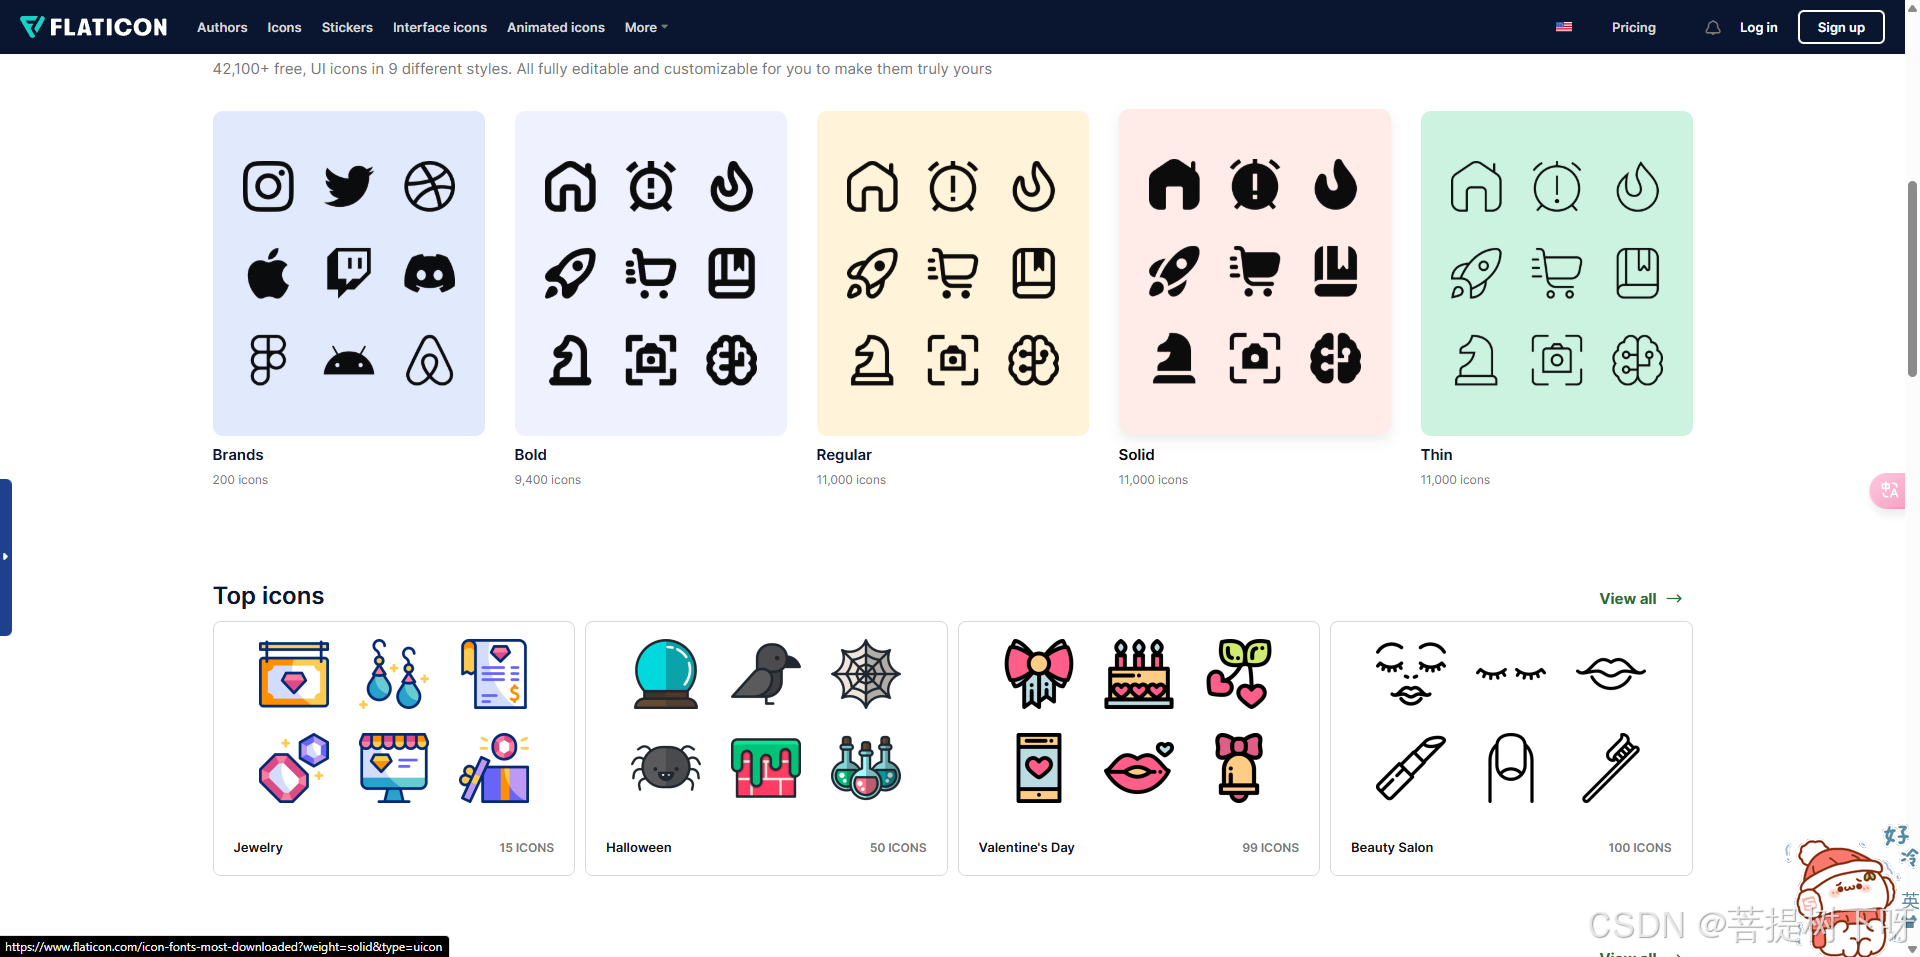Image resolution: width=1920 pixels, height=957 pixels.
Task: Open the Authors menu
Action: pyautogui.click(x=222, y=27)
